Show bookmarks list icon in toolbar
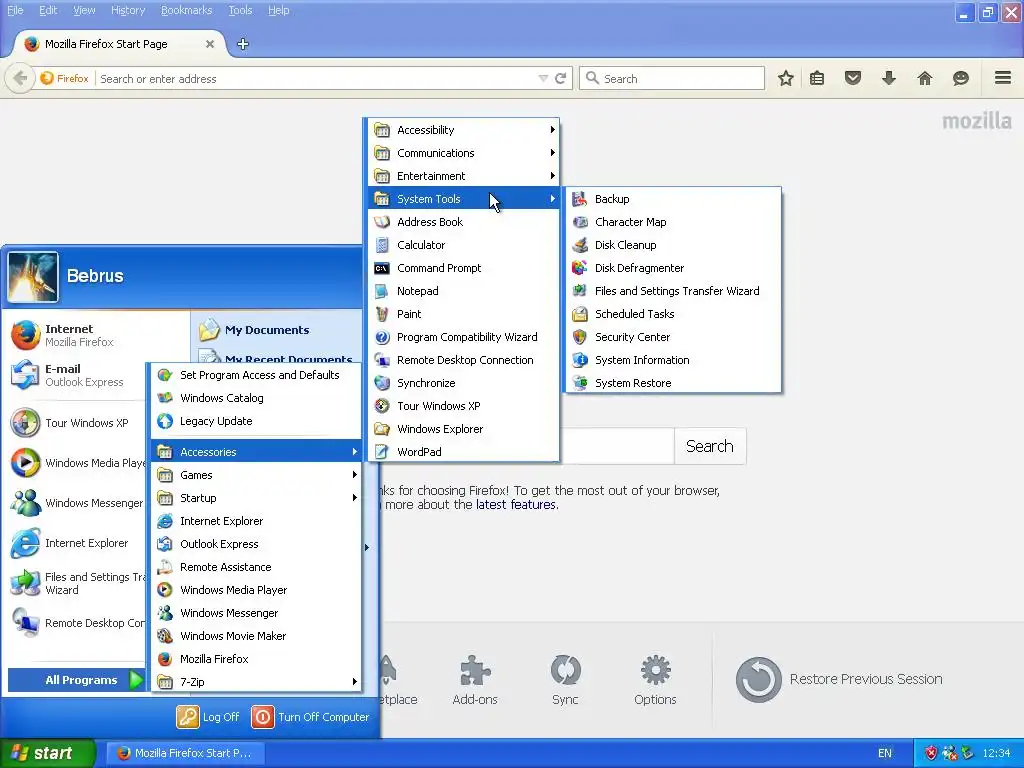Viewport: 1024px width, 768px height. 817,78
